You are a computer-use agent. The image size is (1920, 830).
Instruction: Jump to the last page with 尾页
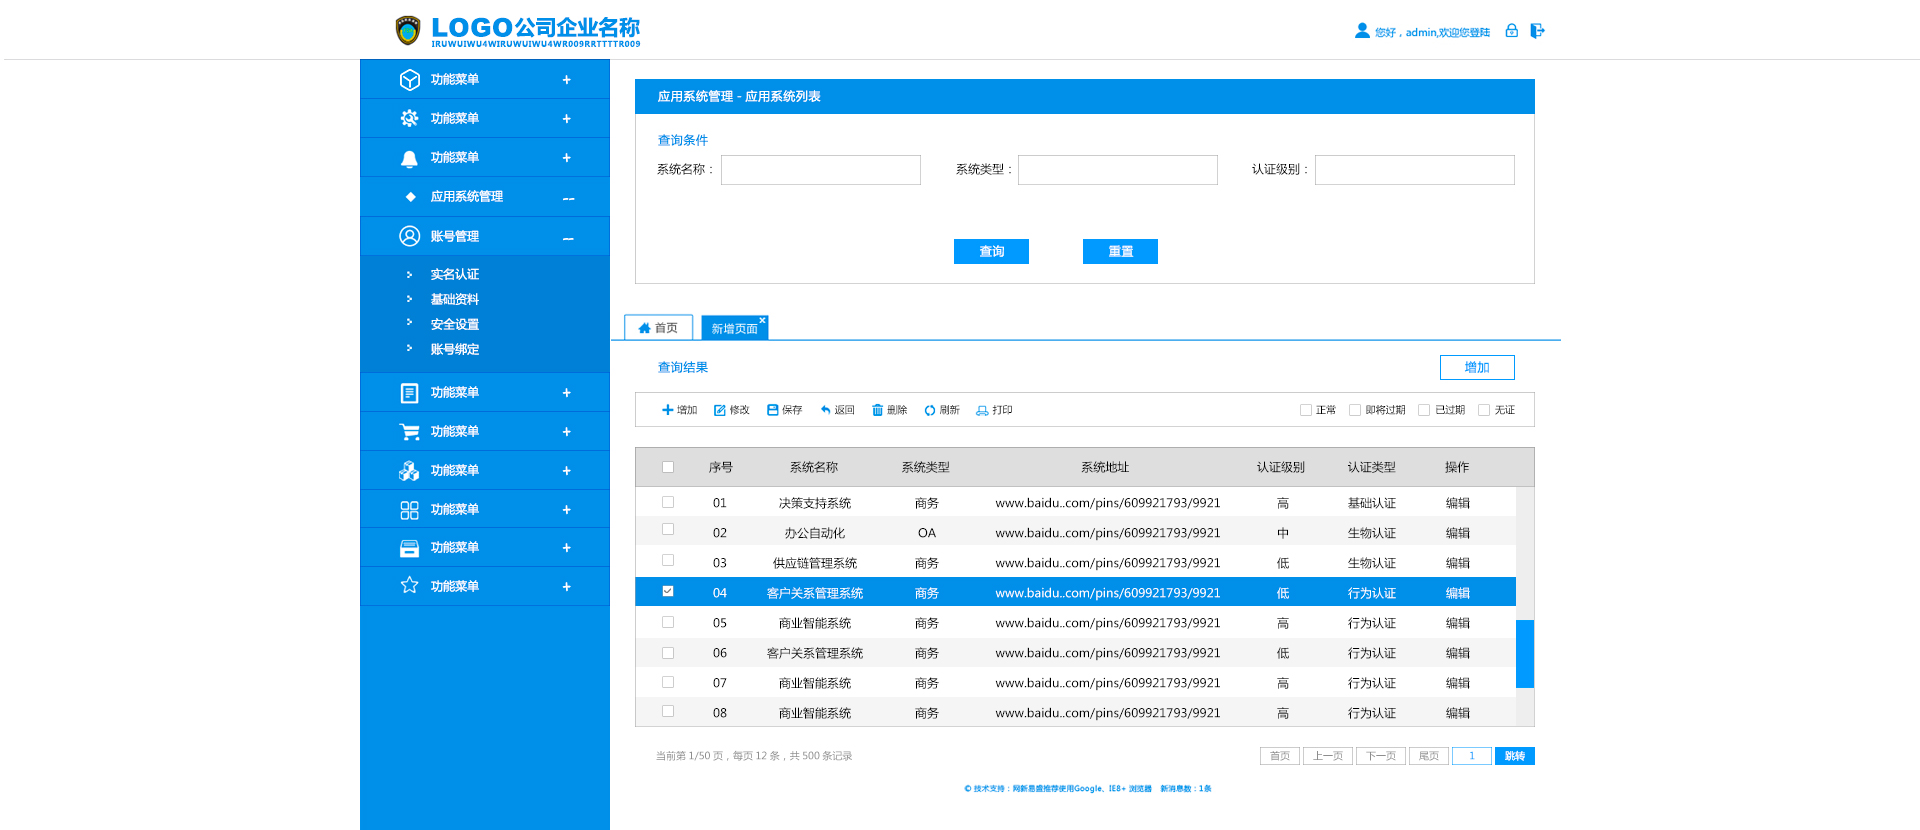[x=1429, y=756]
